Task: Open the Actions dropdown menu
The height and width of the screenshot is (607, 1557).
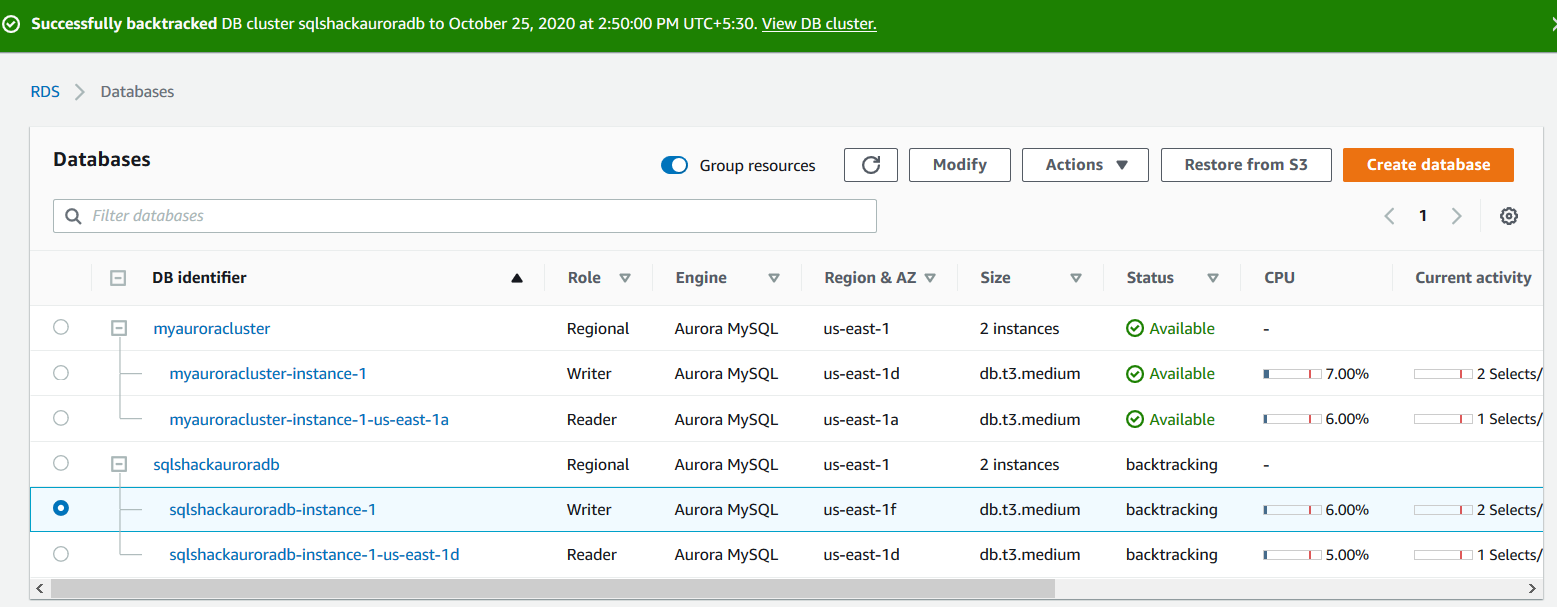Action: (1085, 165)
